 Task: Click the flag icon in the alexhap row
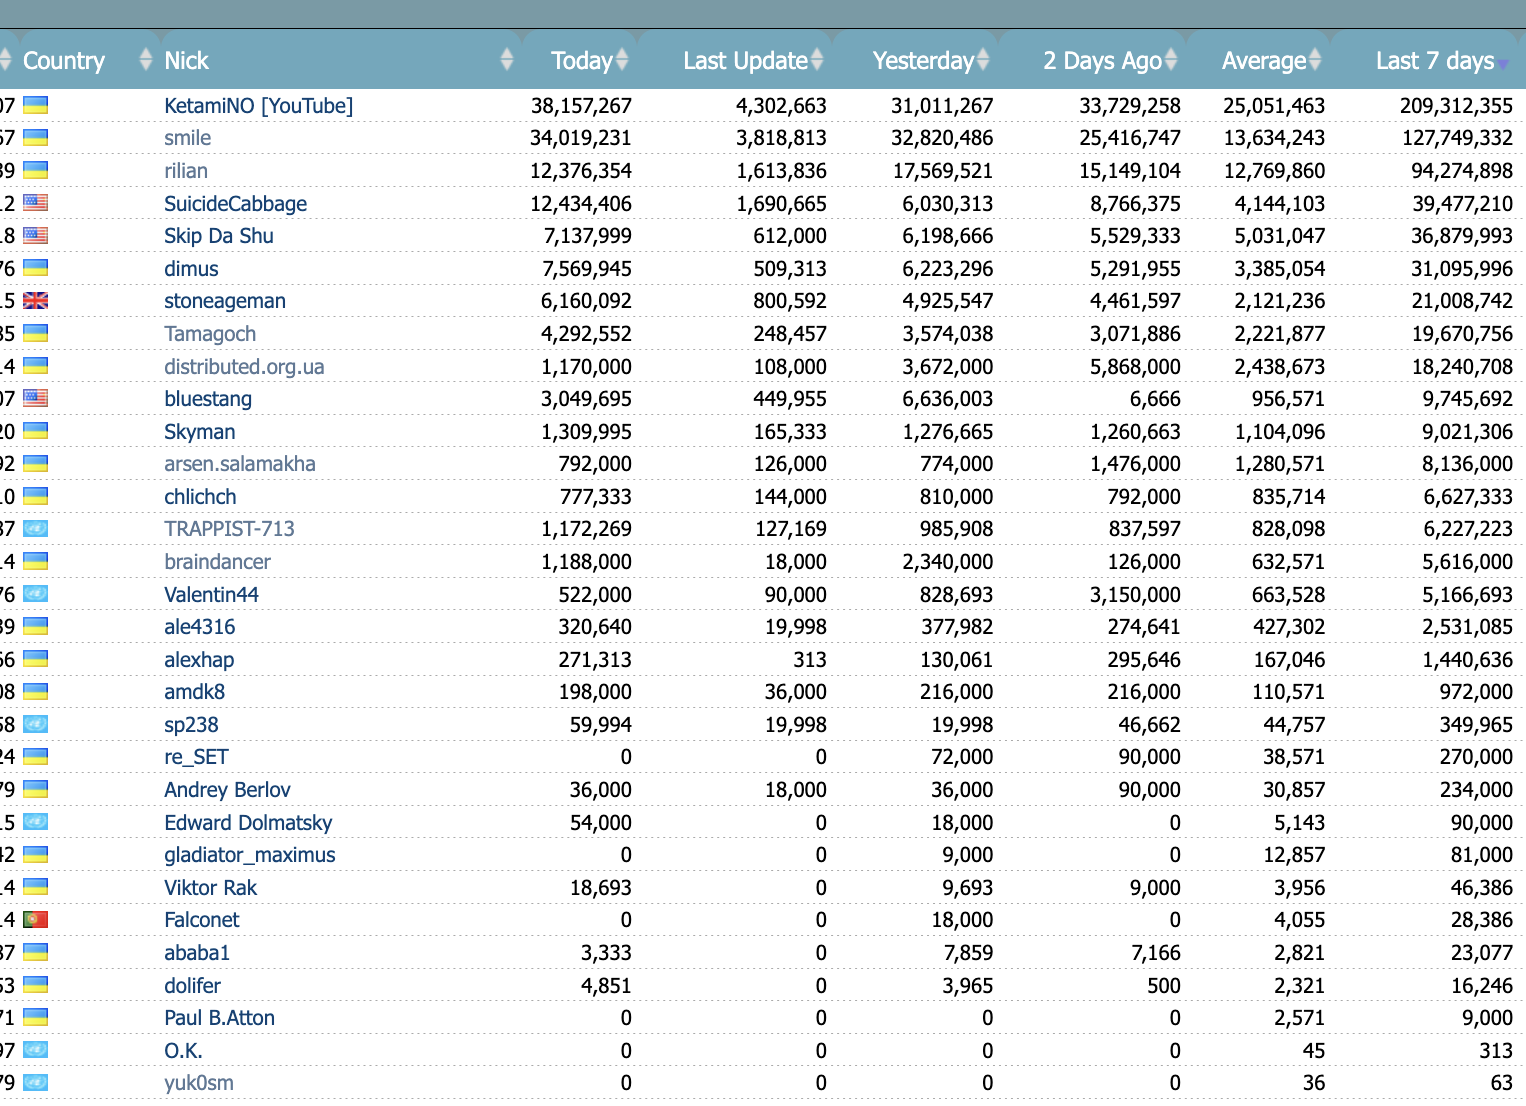tap(36, 659)
